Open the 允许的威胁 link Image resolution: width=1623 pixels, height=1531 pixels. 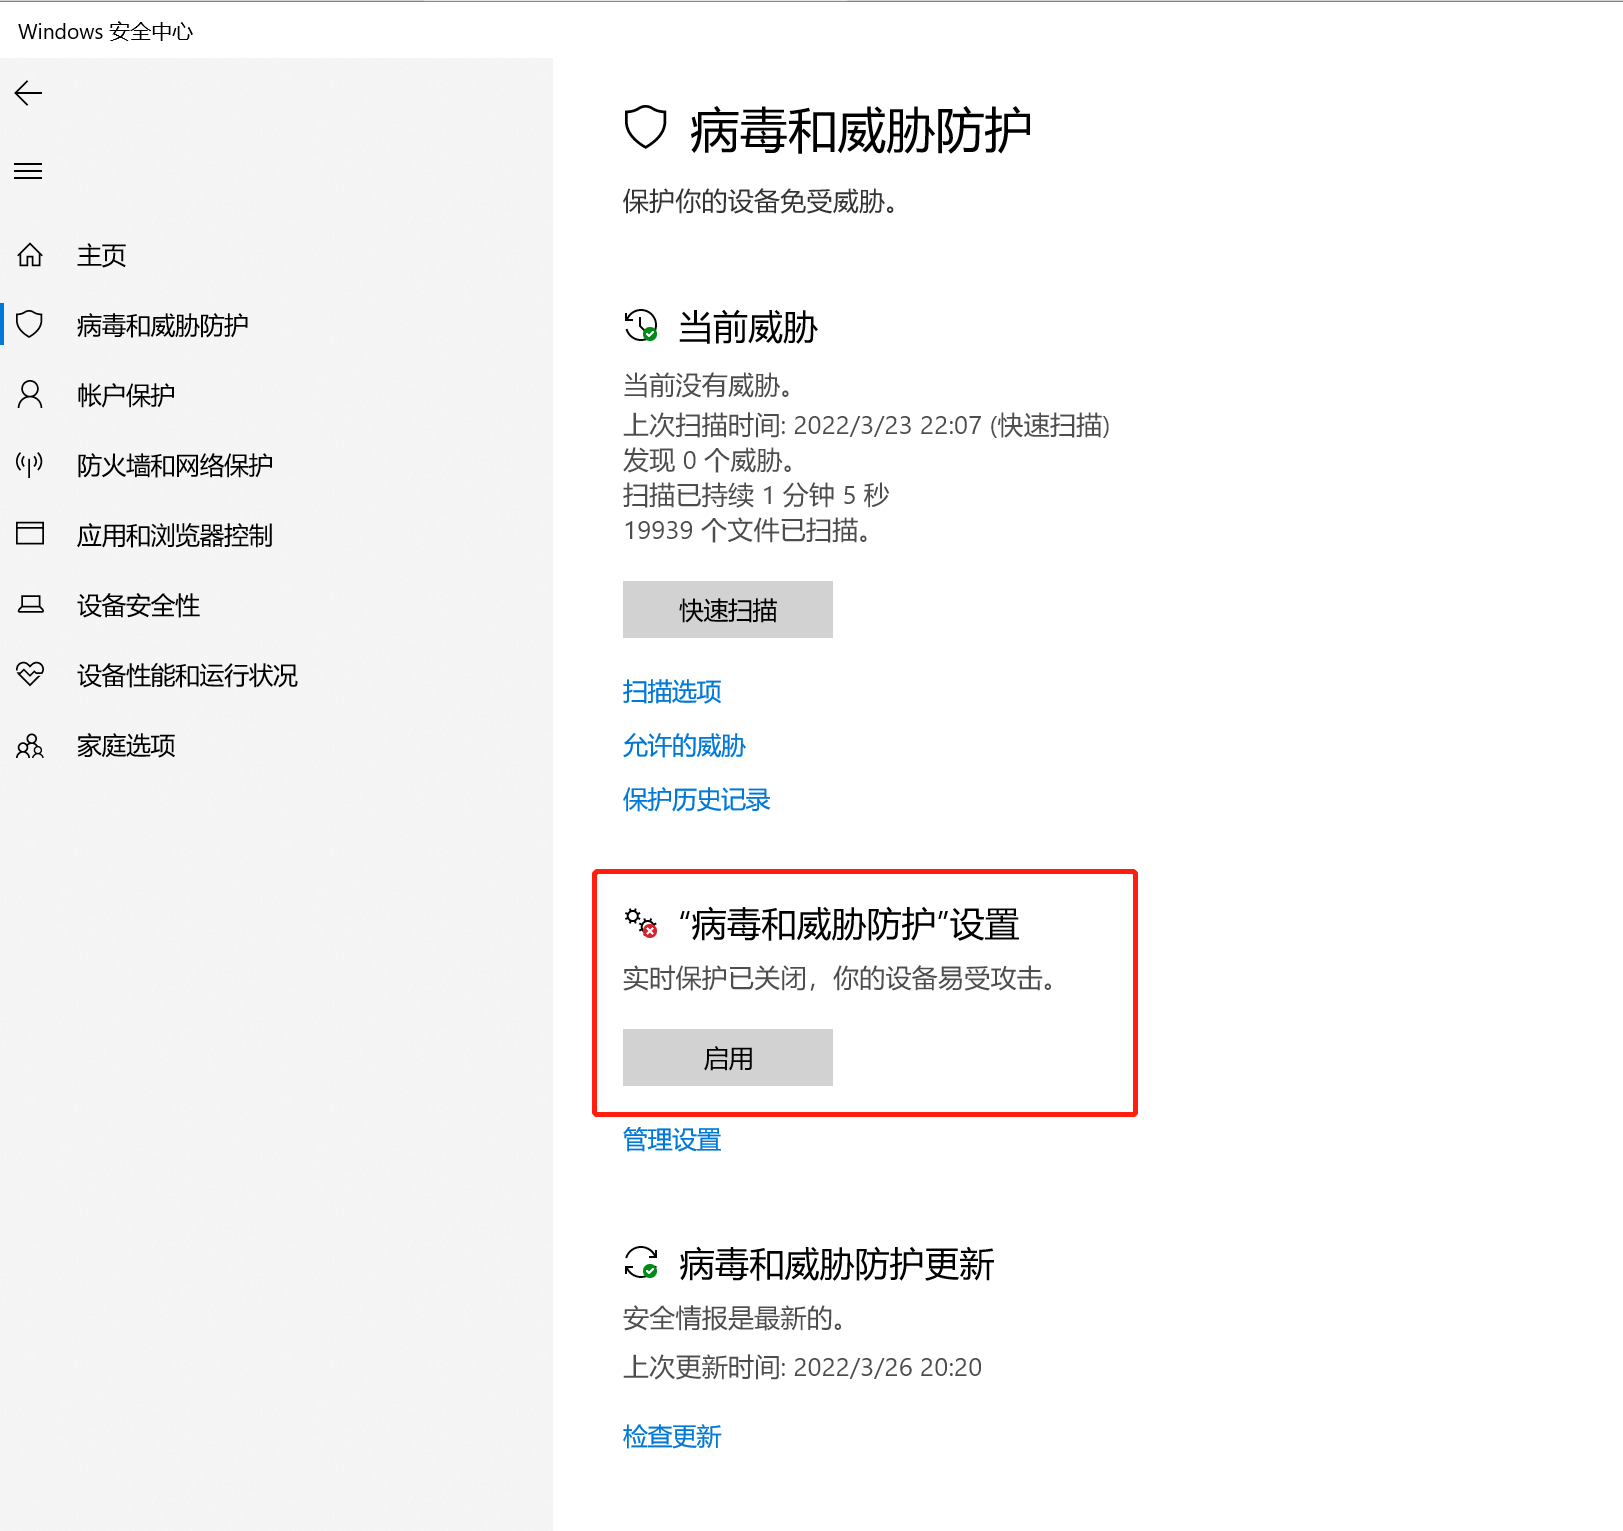coord(684,745)
